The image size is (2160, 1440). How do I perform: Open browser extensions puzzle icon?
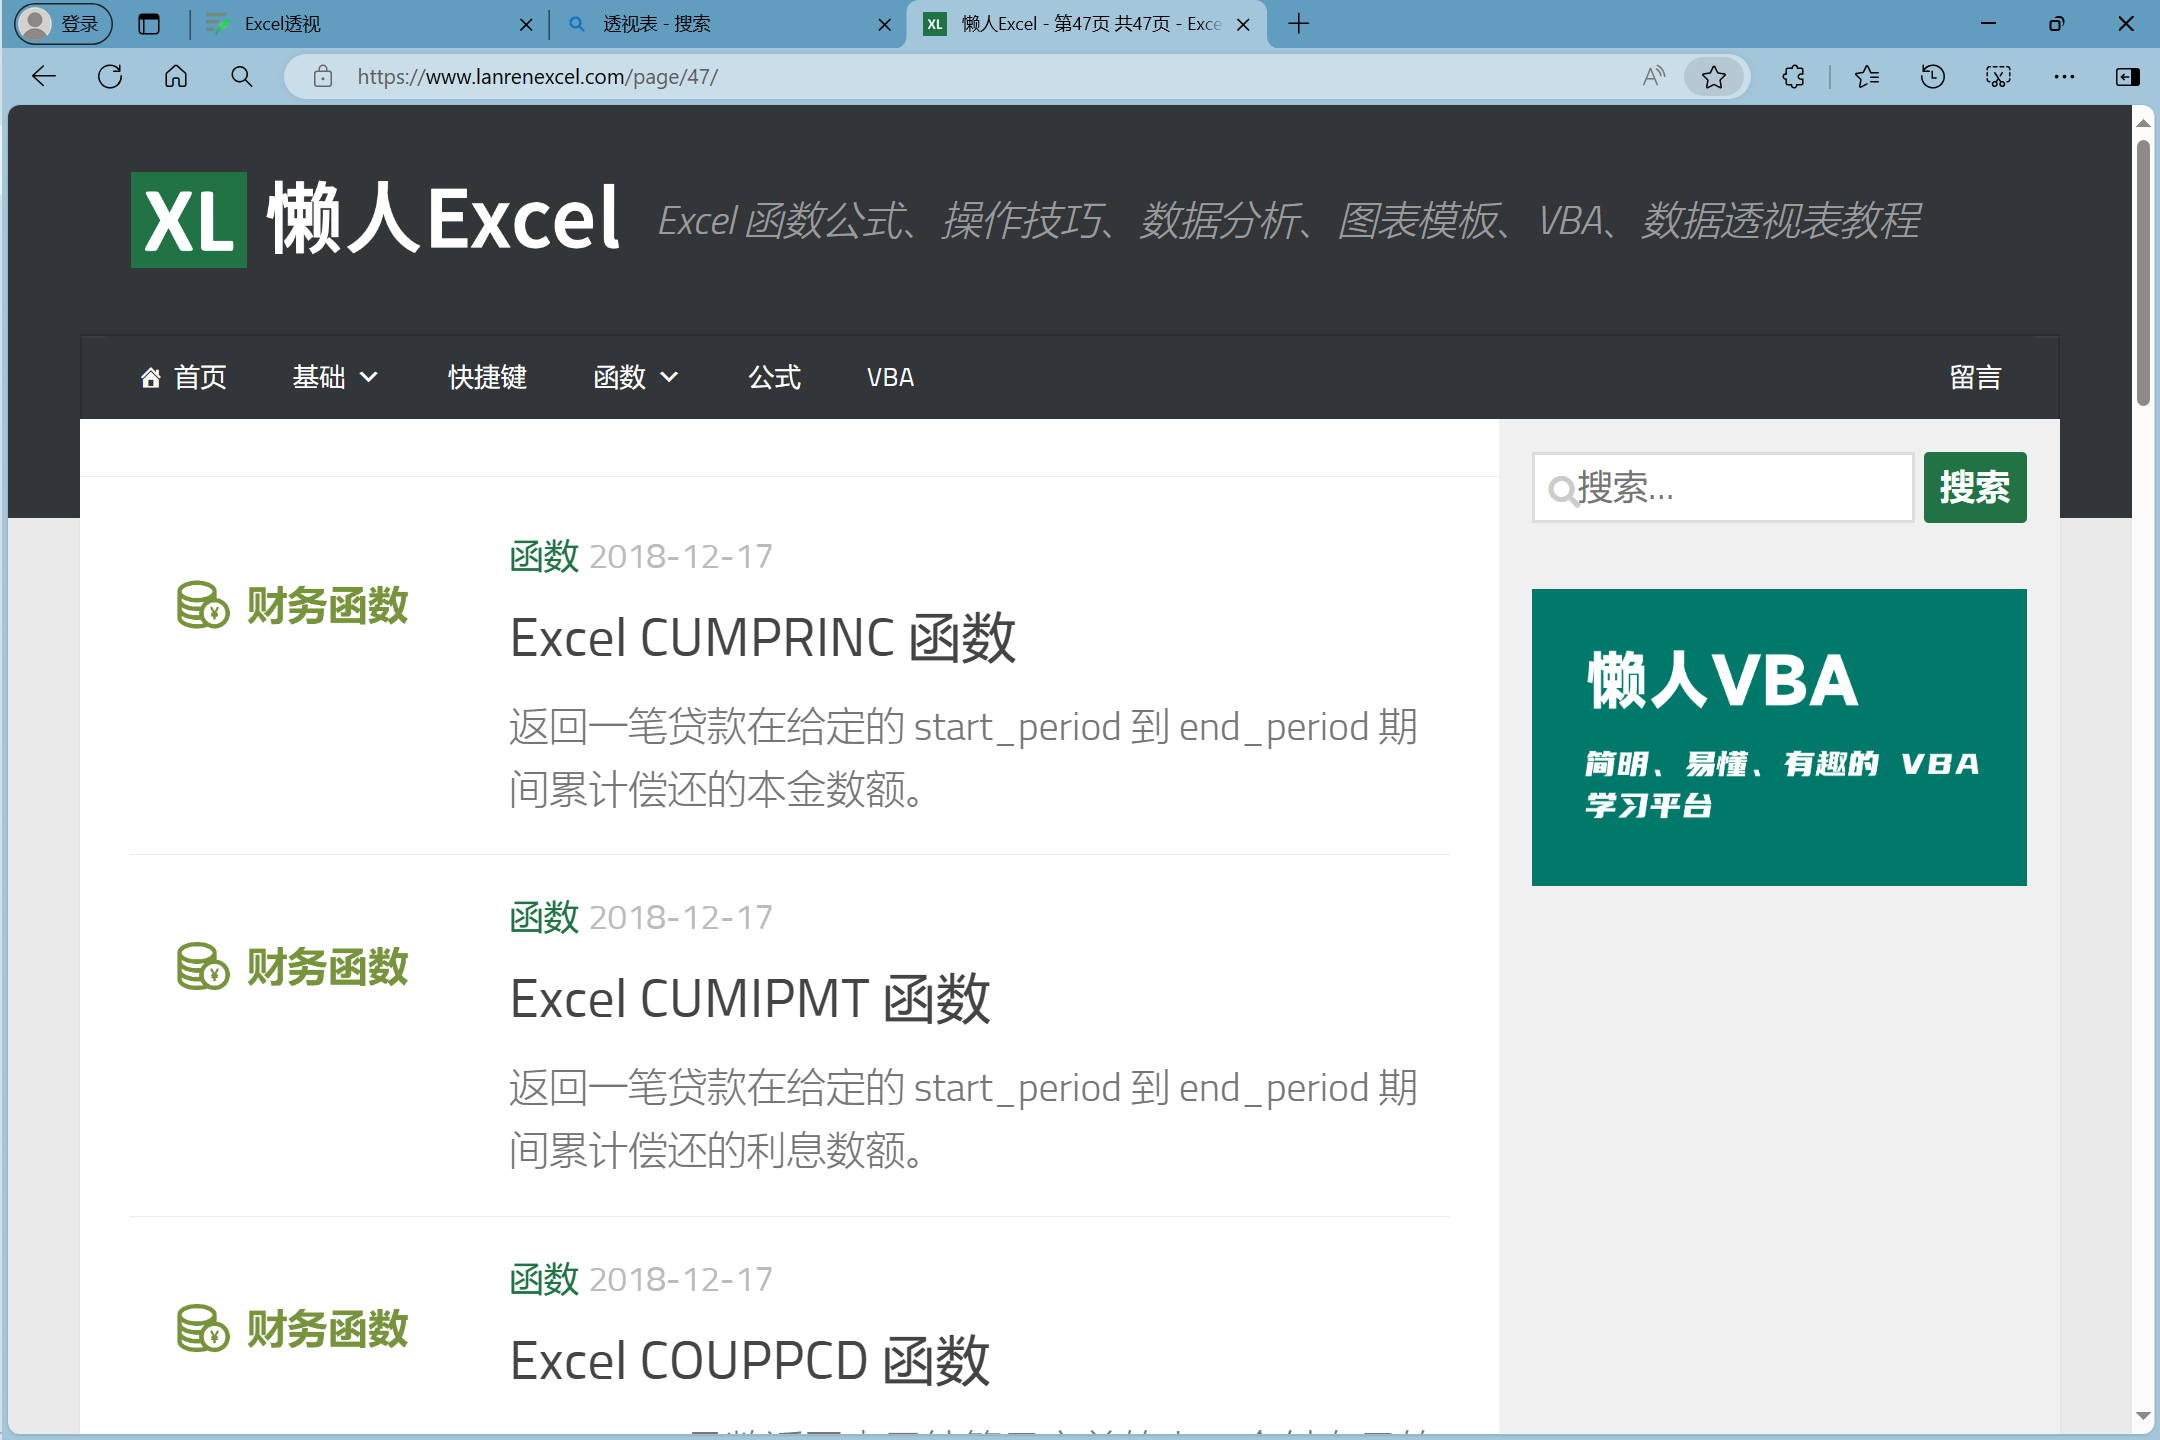[x=1794, y=77]
